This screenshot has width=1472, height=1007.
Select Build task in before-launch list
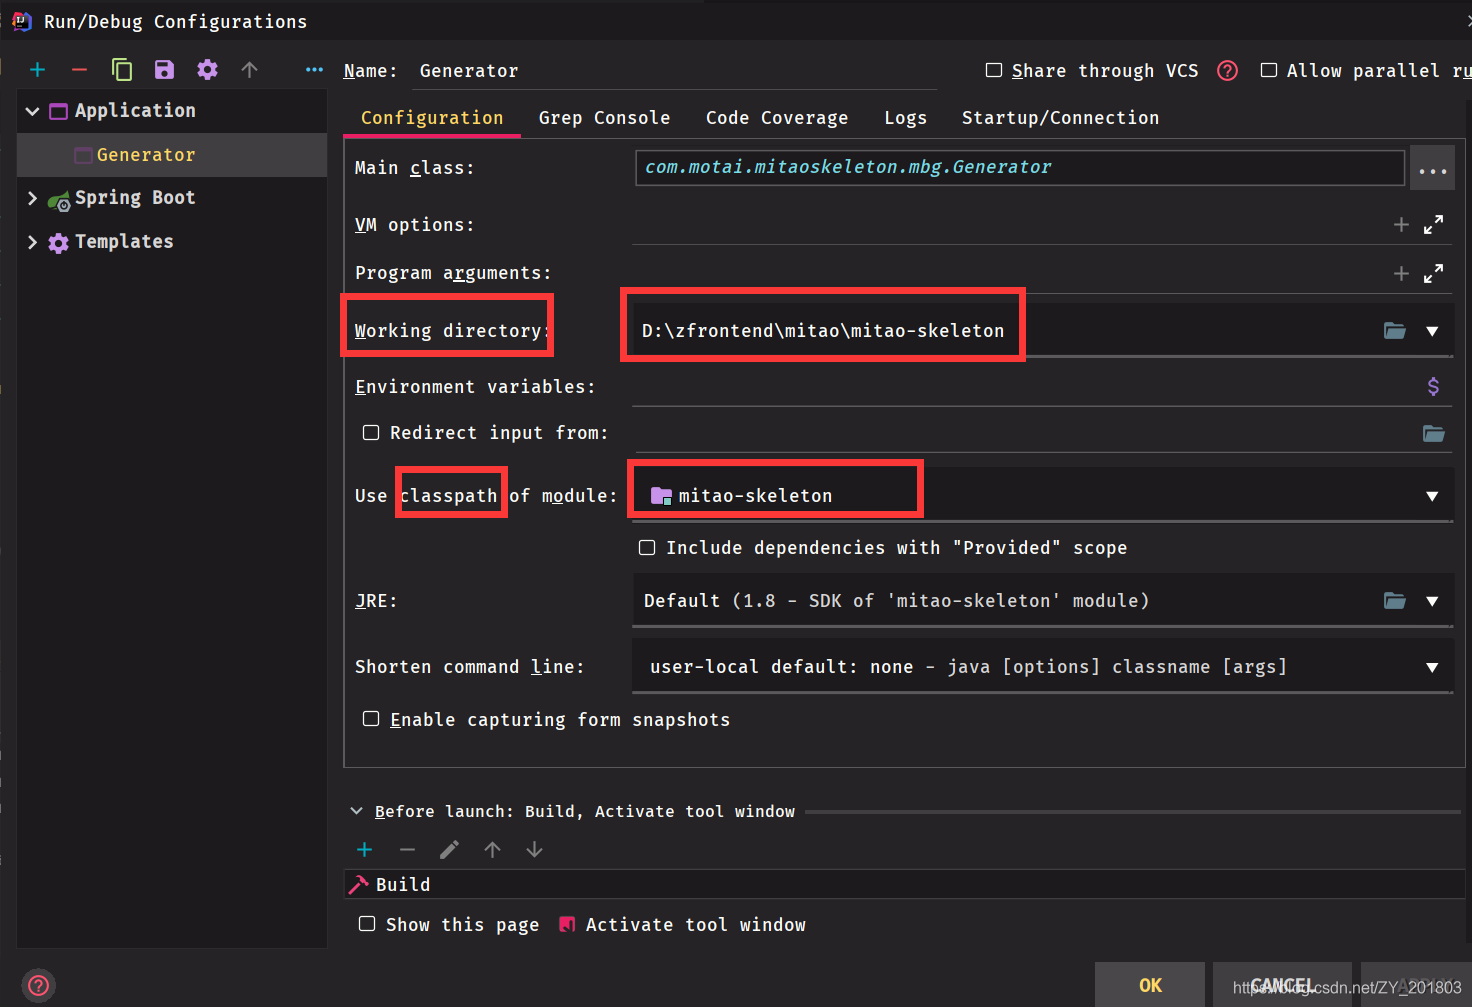coord(905,885)
